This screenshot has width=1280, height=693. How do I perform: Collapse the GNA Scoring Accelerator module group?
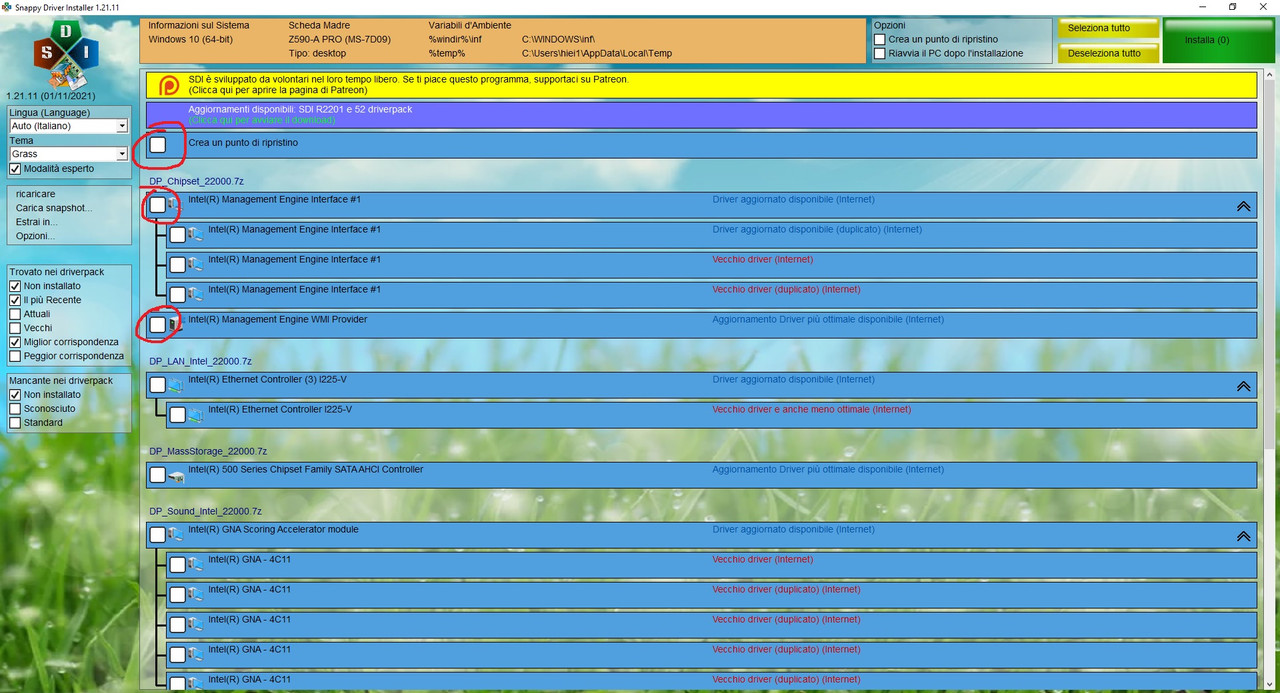(1243, 536)
